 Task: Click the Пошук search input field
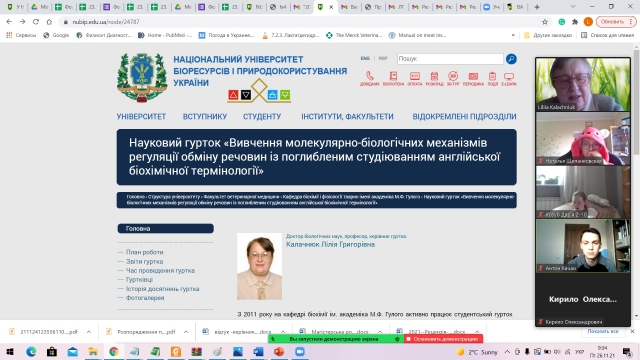(x=450, y=59)
